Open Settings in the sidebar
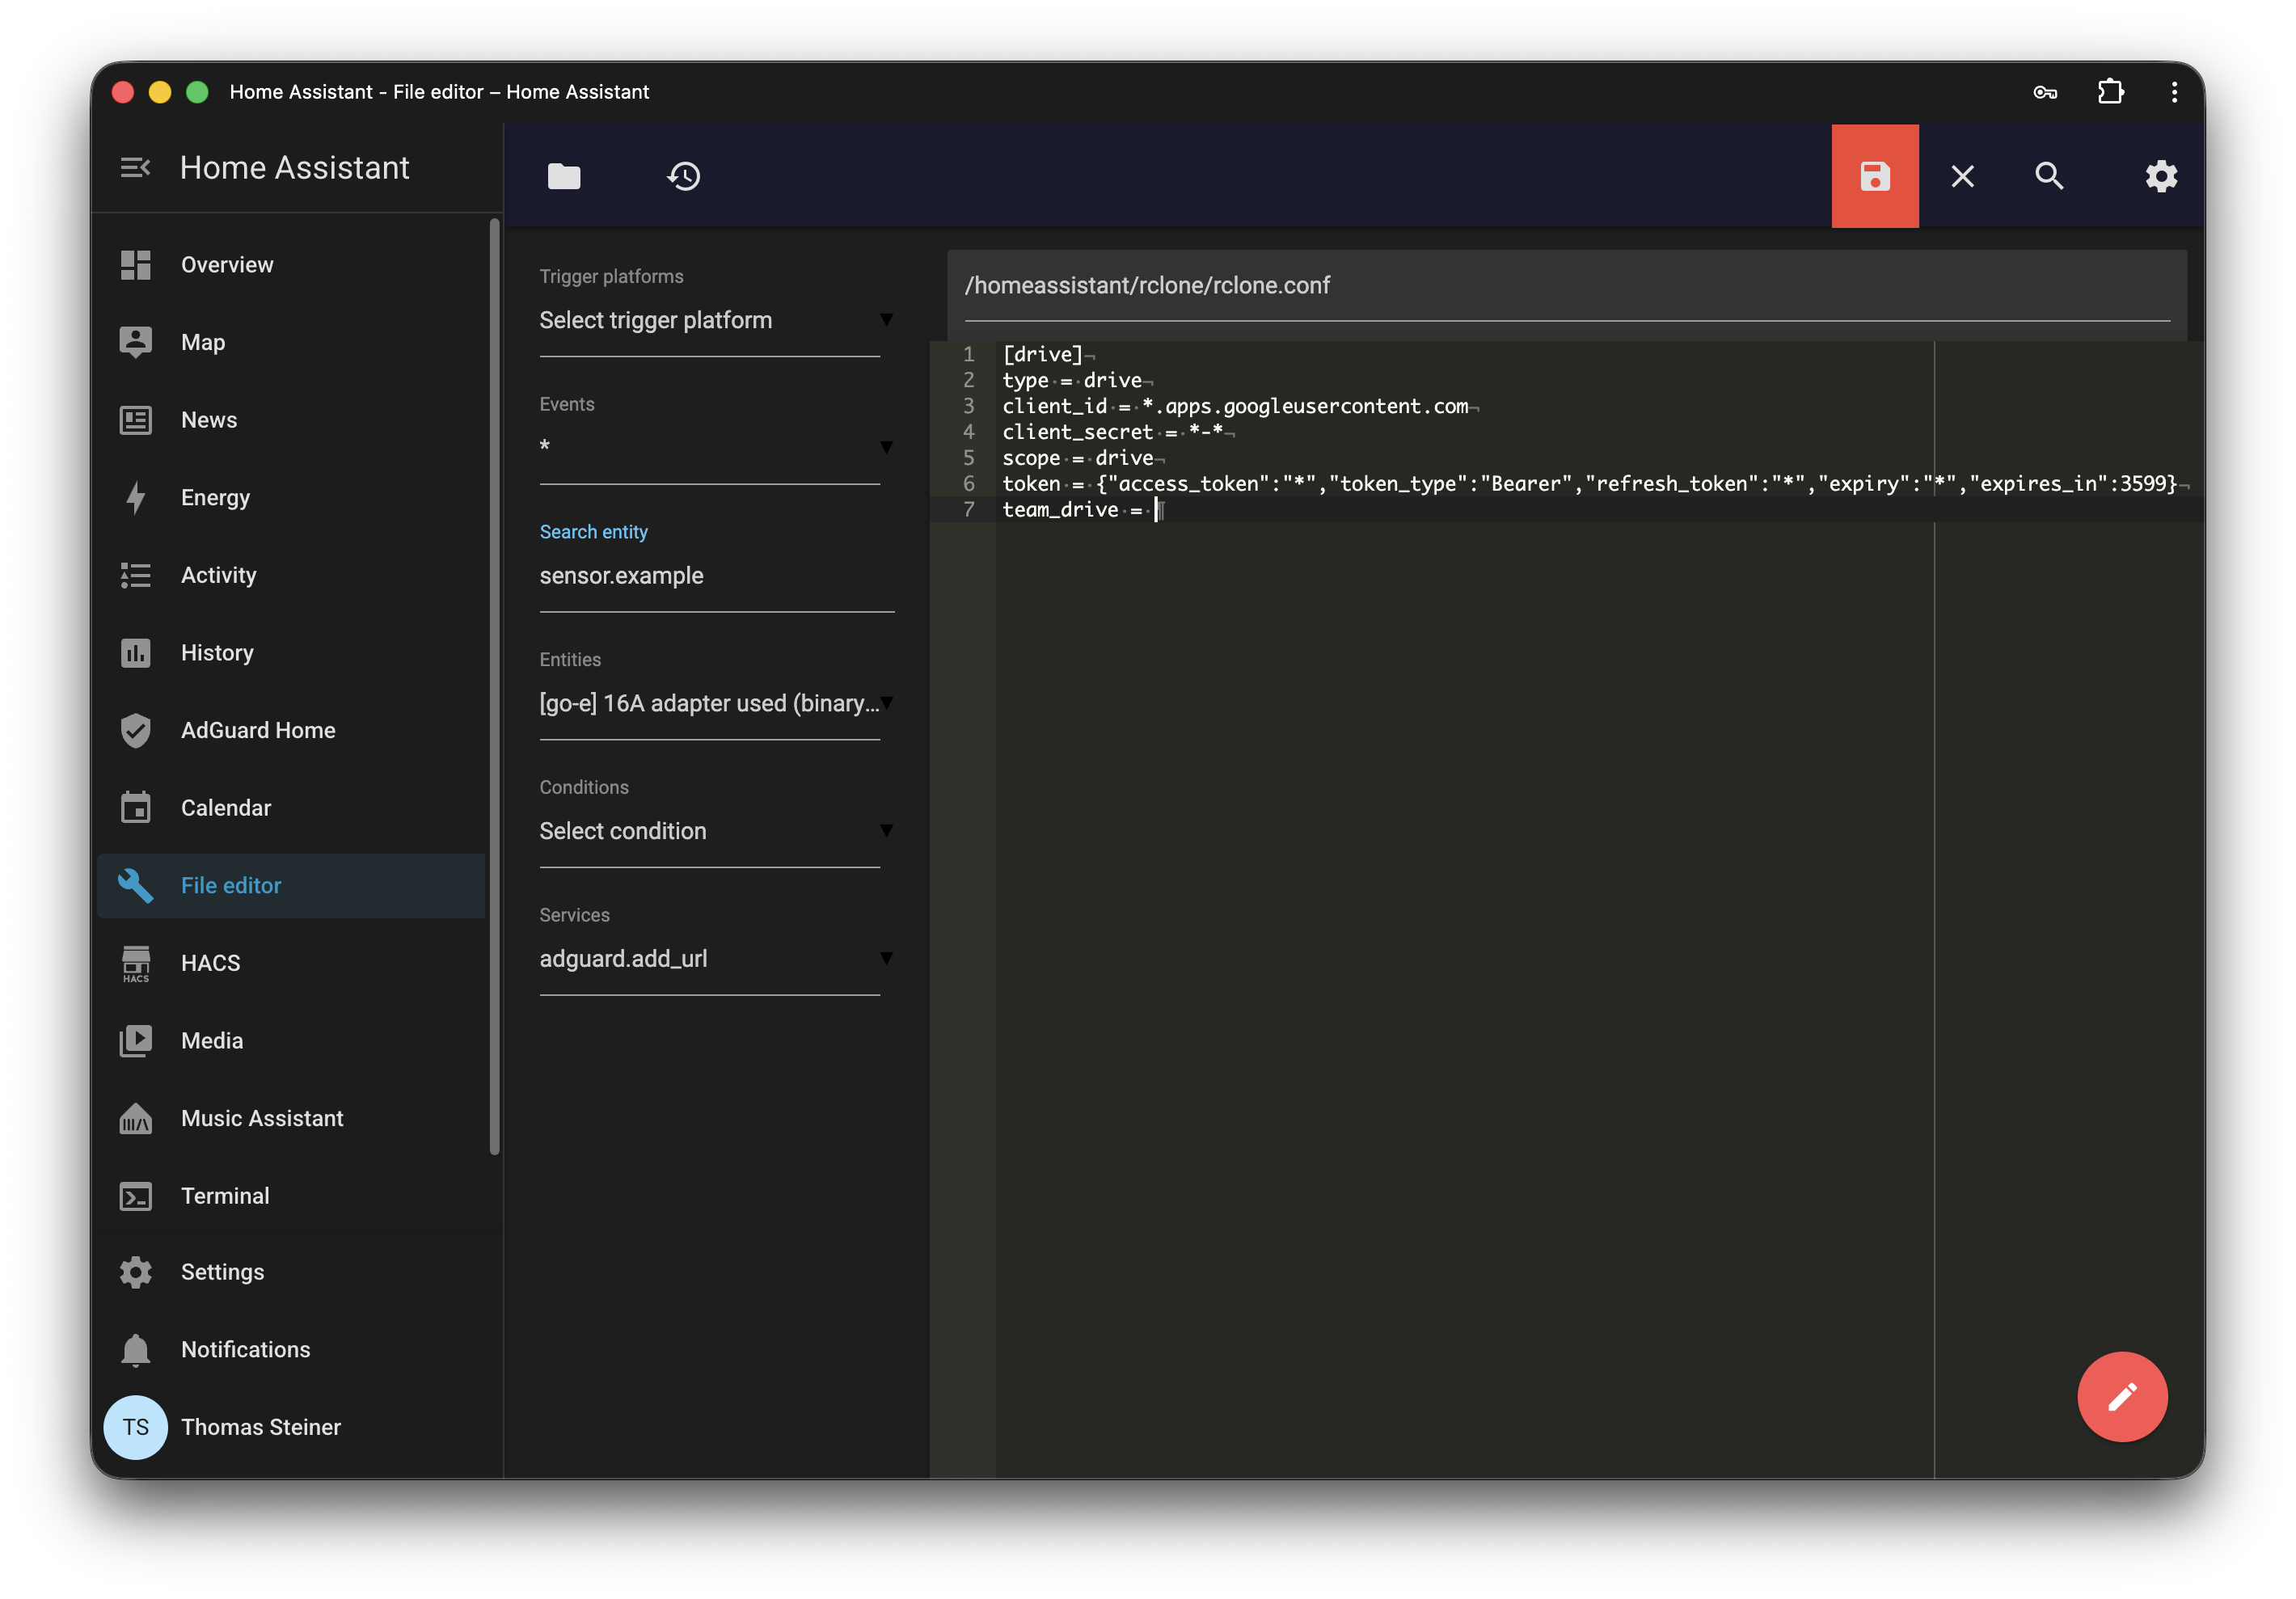 pyautogui.click(x=291, y=1272)
